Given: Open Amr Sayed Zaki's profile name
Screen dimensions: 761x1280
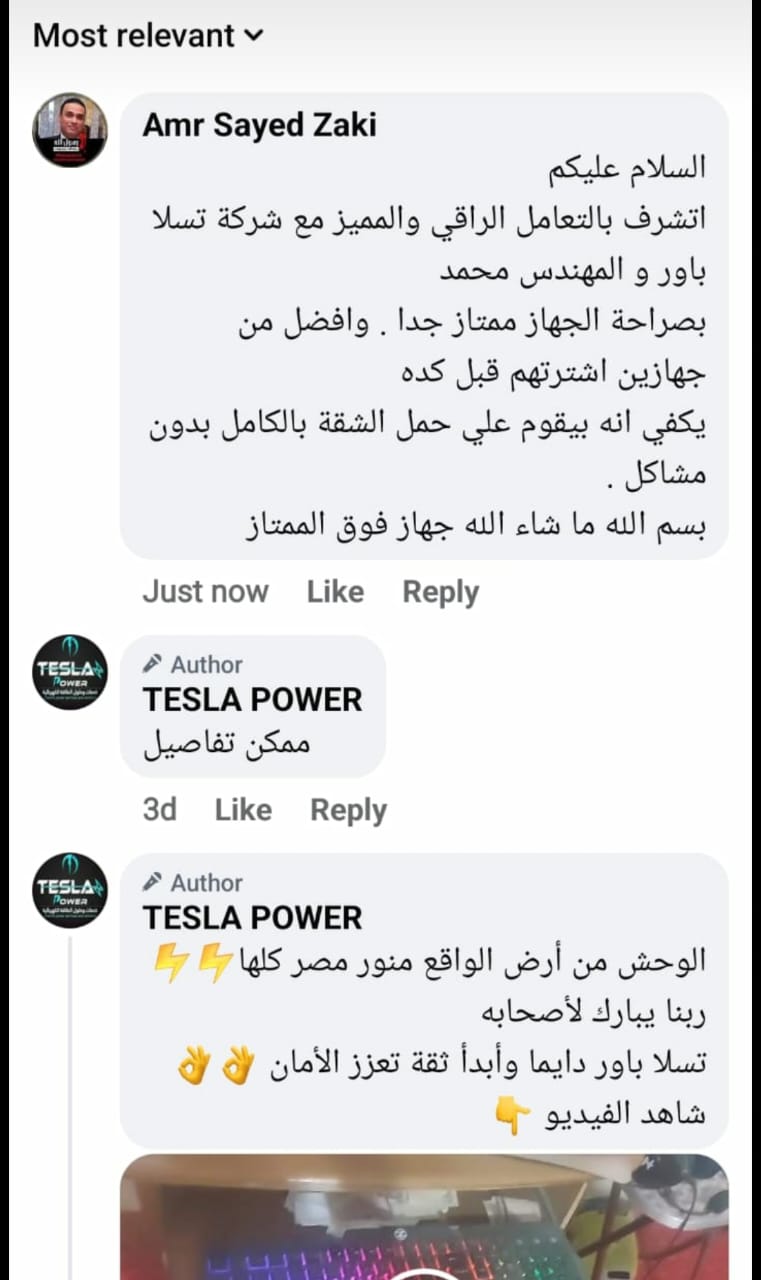Looking at the screenshot, I should pos(259,124).
